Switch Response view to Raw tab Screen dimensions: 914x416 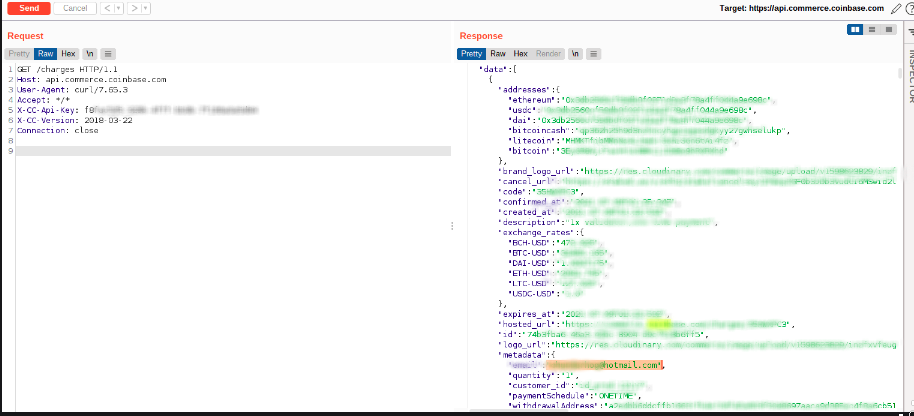(x=498, y=54)
